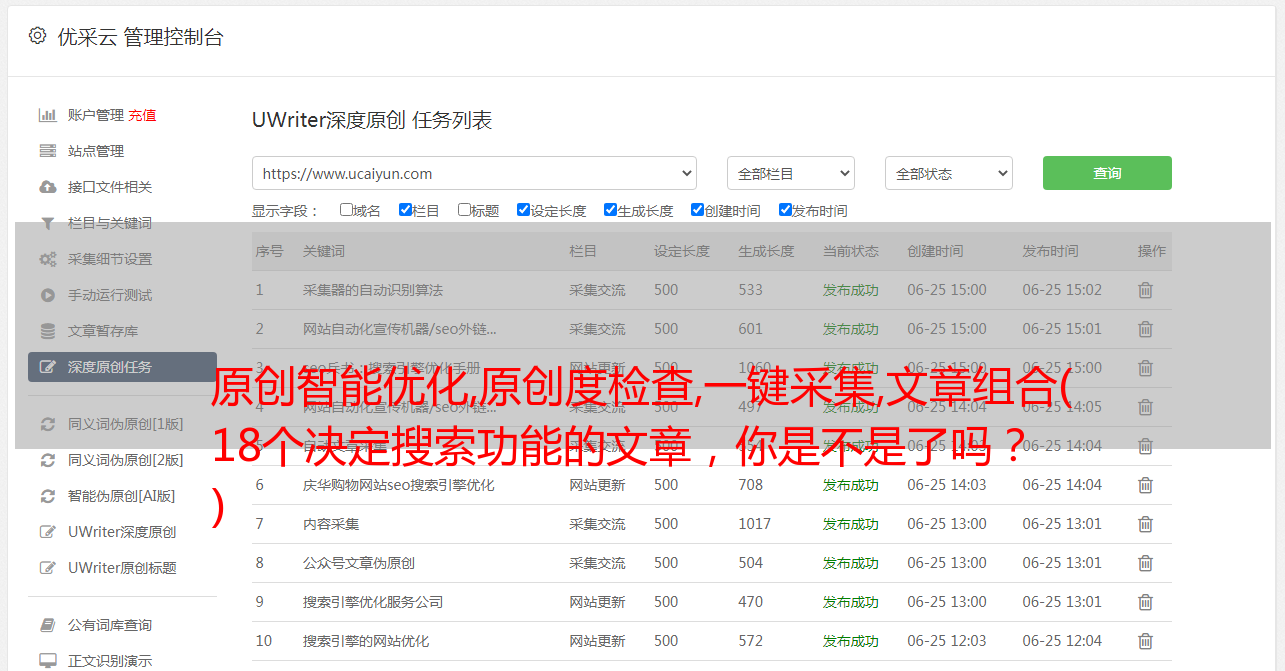Click the red 充值 link
Image resolution: width=1285 pixels, height=671 pixels.
point(142,115)
